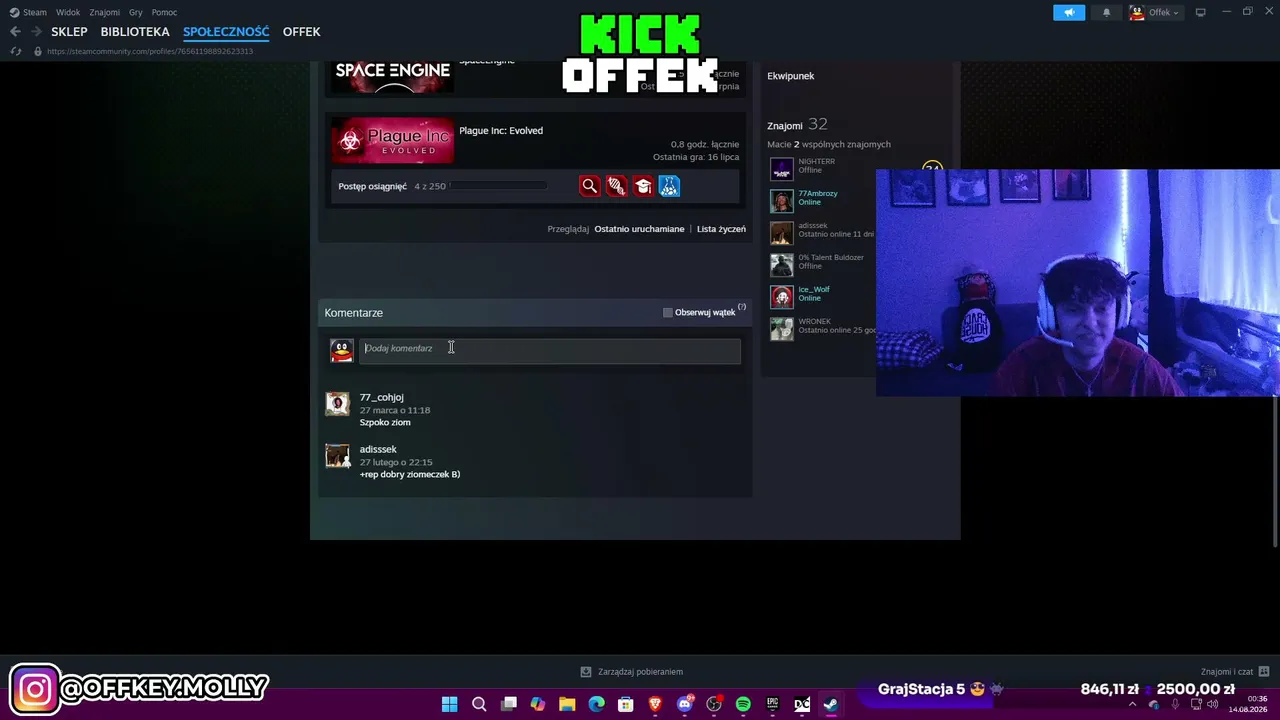This screenshot has width=1280, height=720.
Task: Click the profile URL in the address bar
Action: pos(150,51)
